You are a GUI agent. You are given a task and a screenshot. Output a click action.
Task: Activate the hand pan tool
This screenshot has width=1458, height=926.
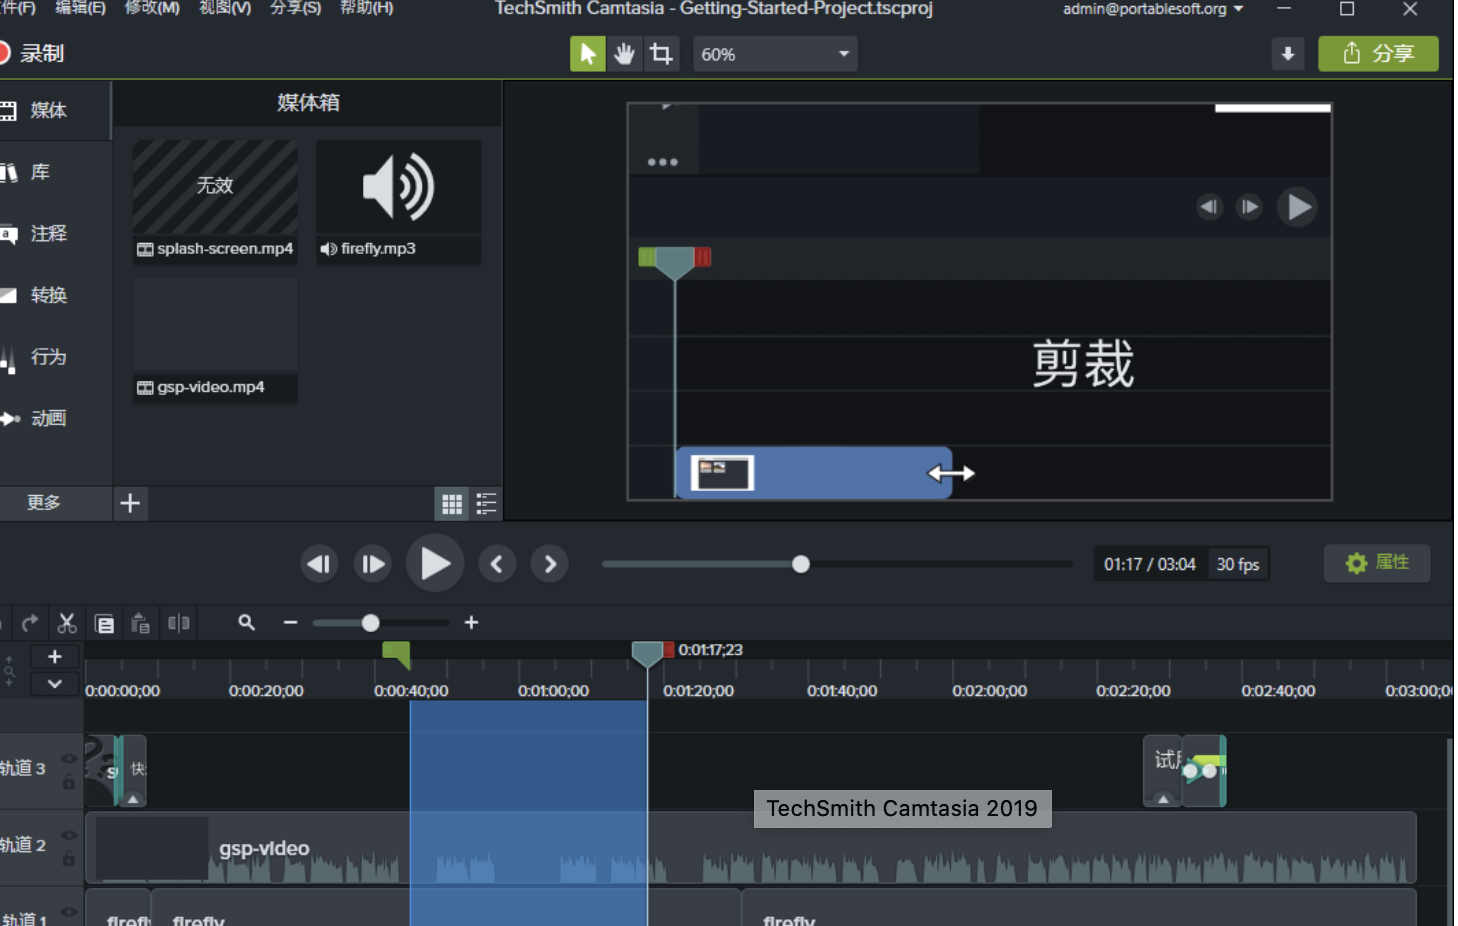click(624, 54)
